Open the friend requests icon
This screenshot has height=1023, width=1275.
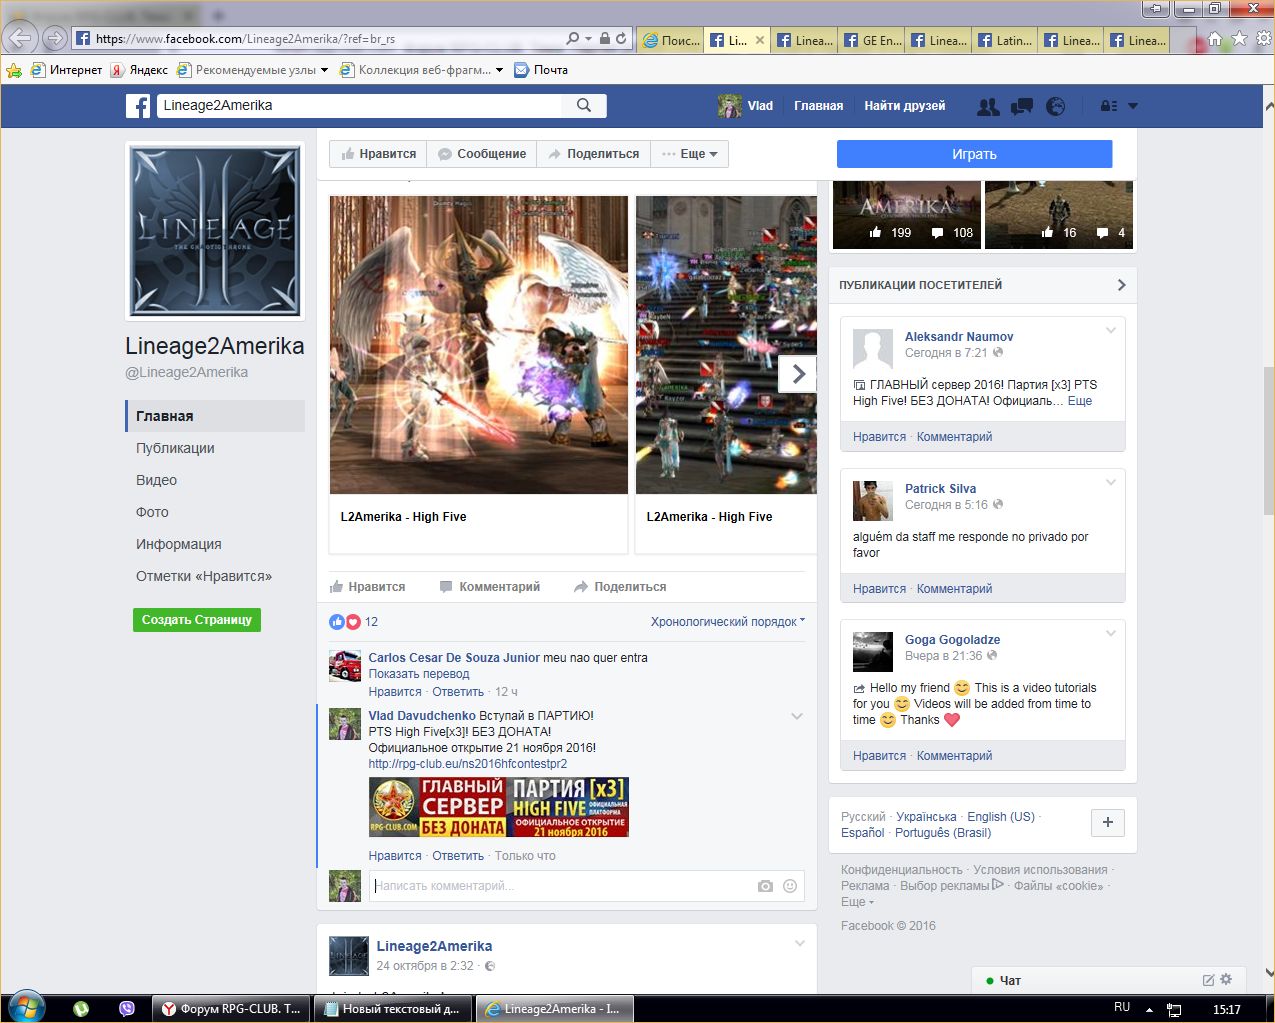pos(988,106)
